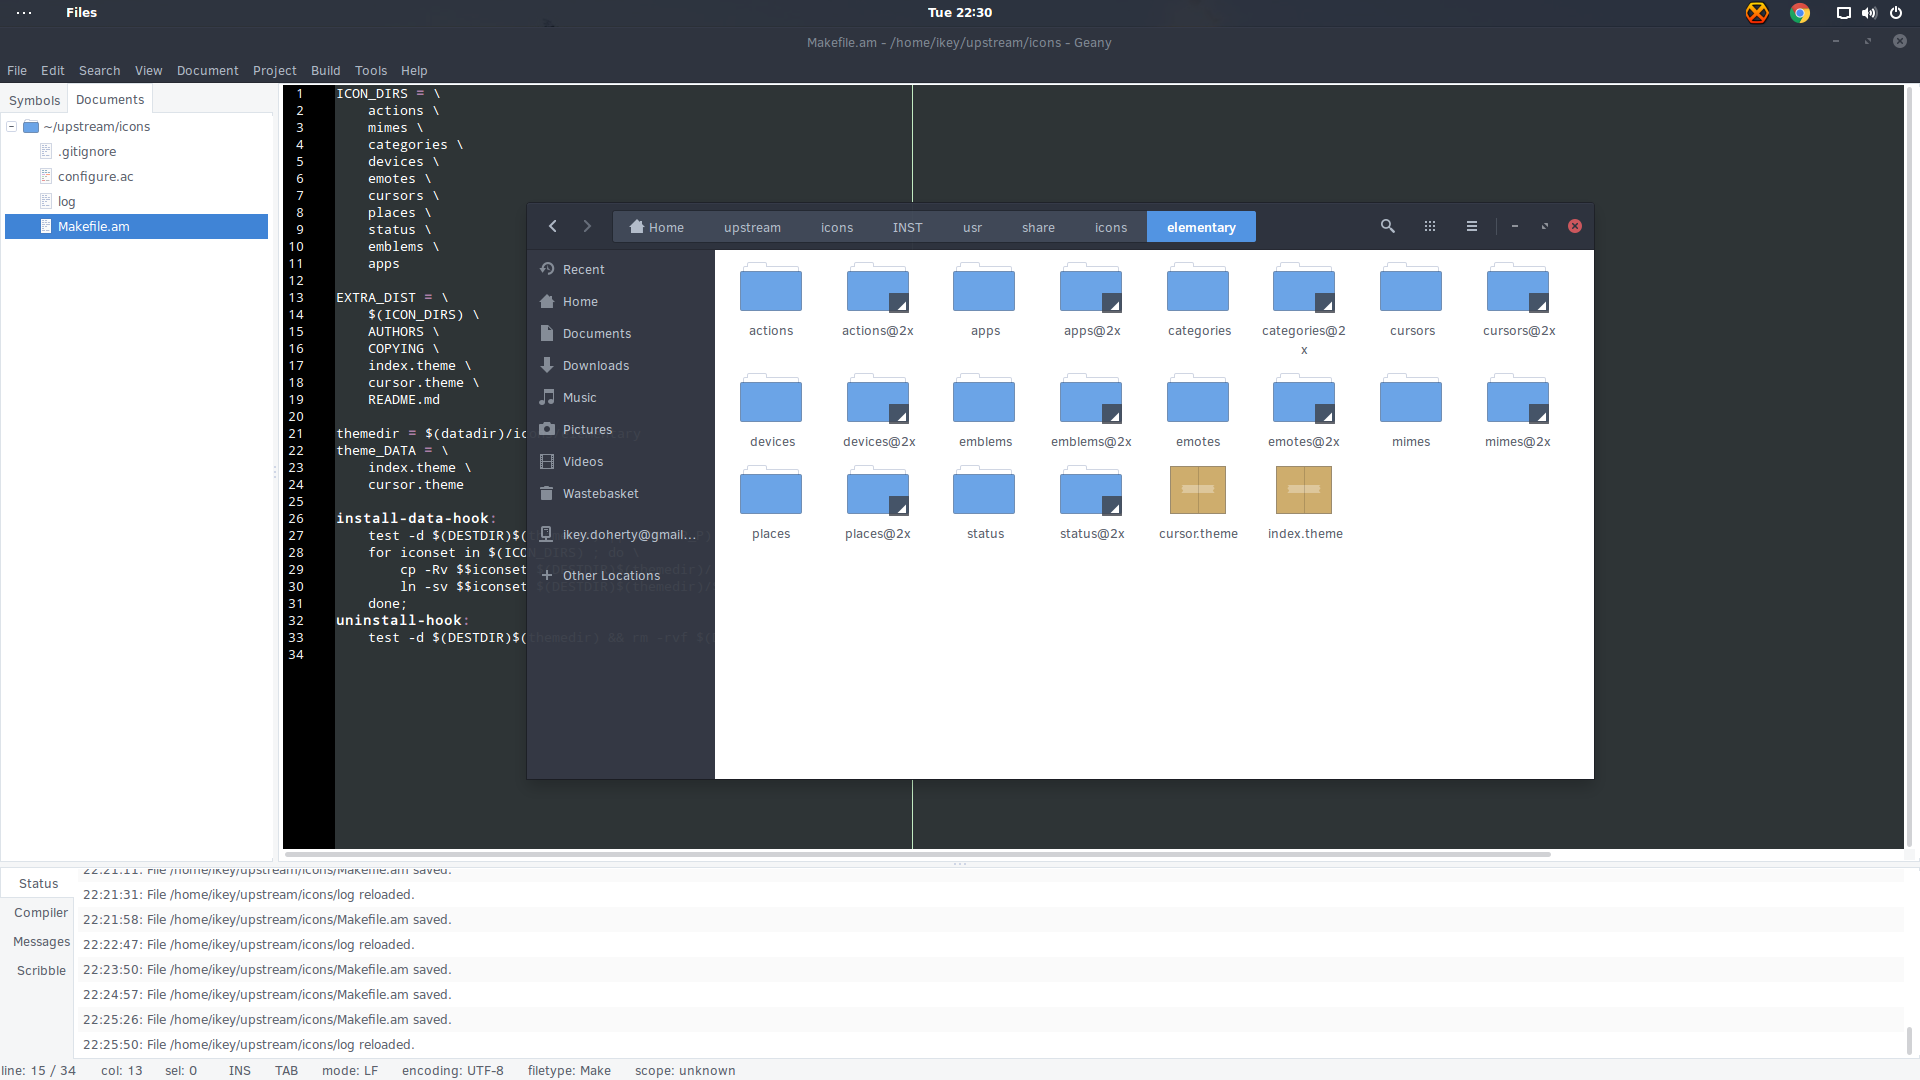Open the Files app menu in top bar
1920x1080 pixels.
pos(81,13)
